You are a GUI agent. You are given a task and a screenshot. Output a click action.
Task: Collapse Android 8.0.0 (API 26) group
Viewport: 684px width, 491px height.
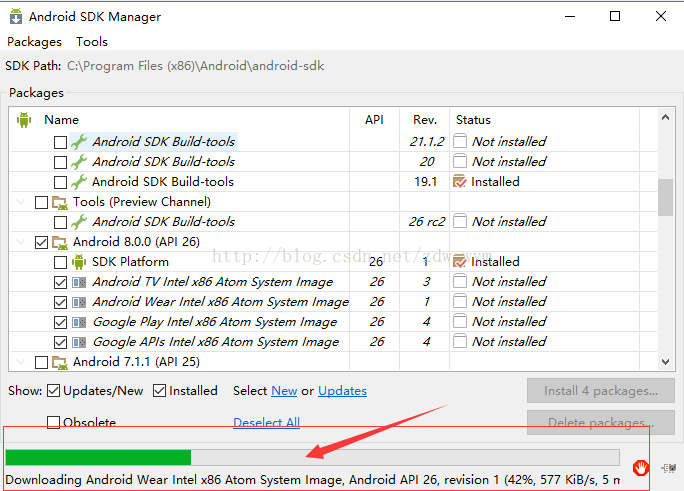[x=20, y=242]
